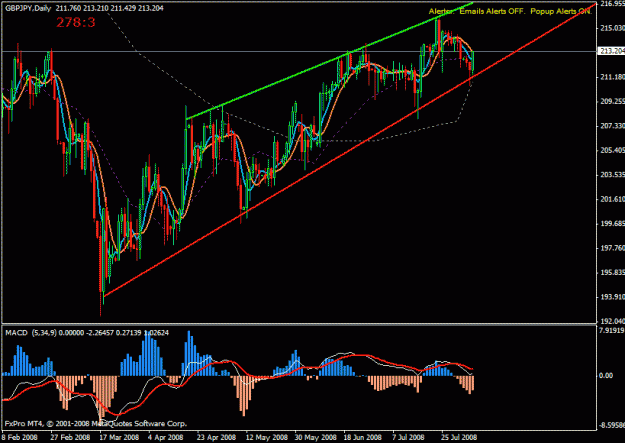Click the 205.405 price axis label
The image size is (625, 443).
612,150
